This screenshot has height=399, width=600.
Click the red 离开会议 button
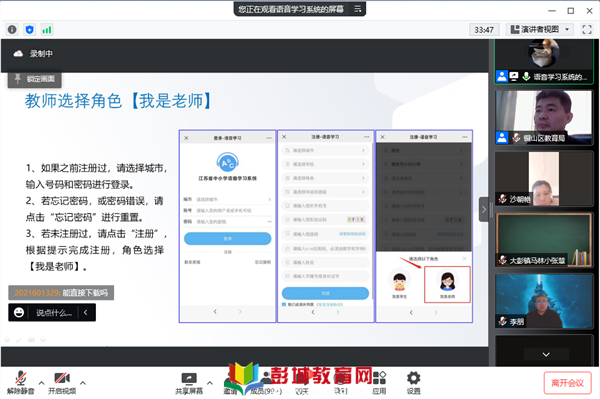tap(567, 383)
